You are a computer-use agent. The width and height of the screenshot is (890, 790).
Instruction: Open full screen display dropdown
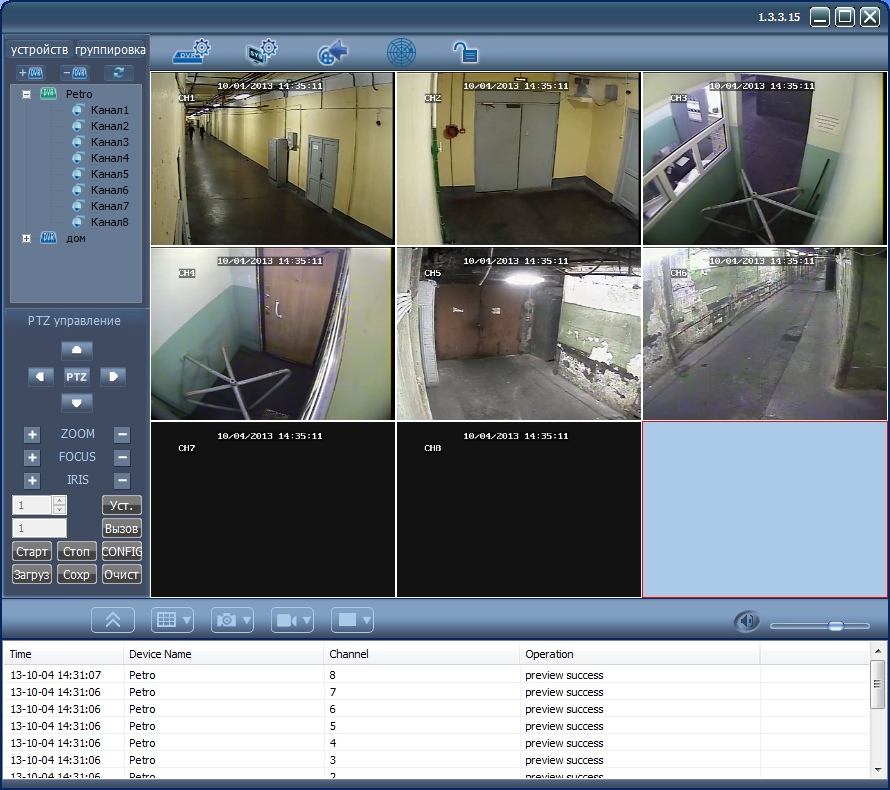[x=352, y=620]
